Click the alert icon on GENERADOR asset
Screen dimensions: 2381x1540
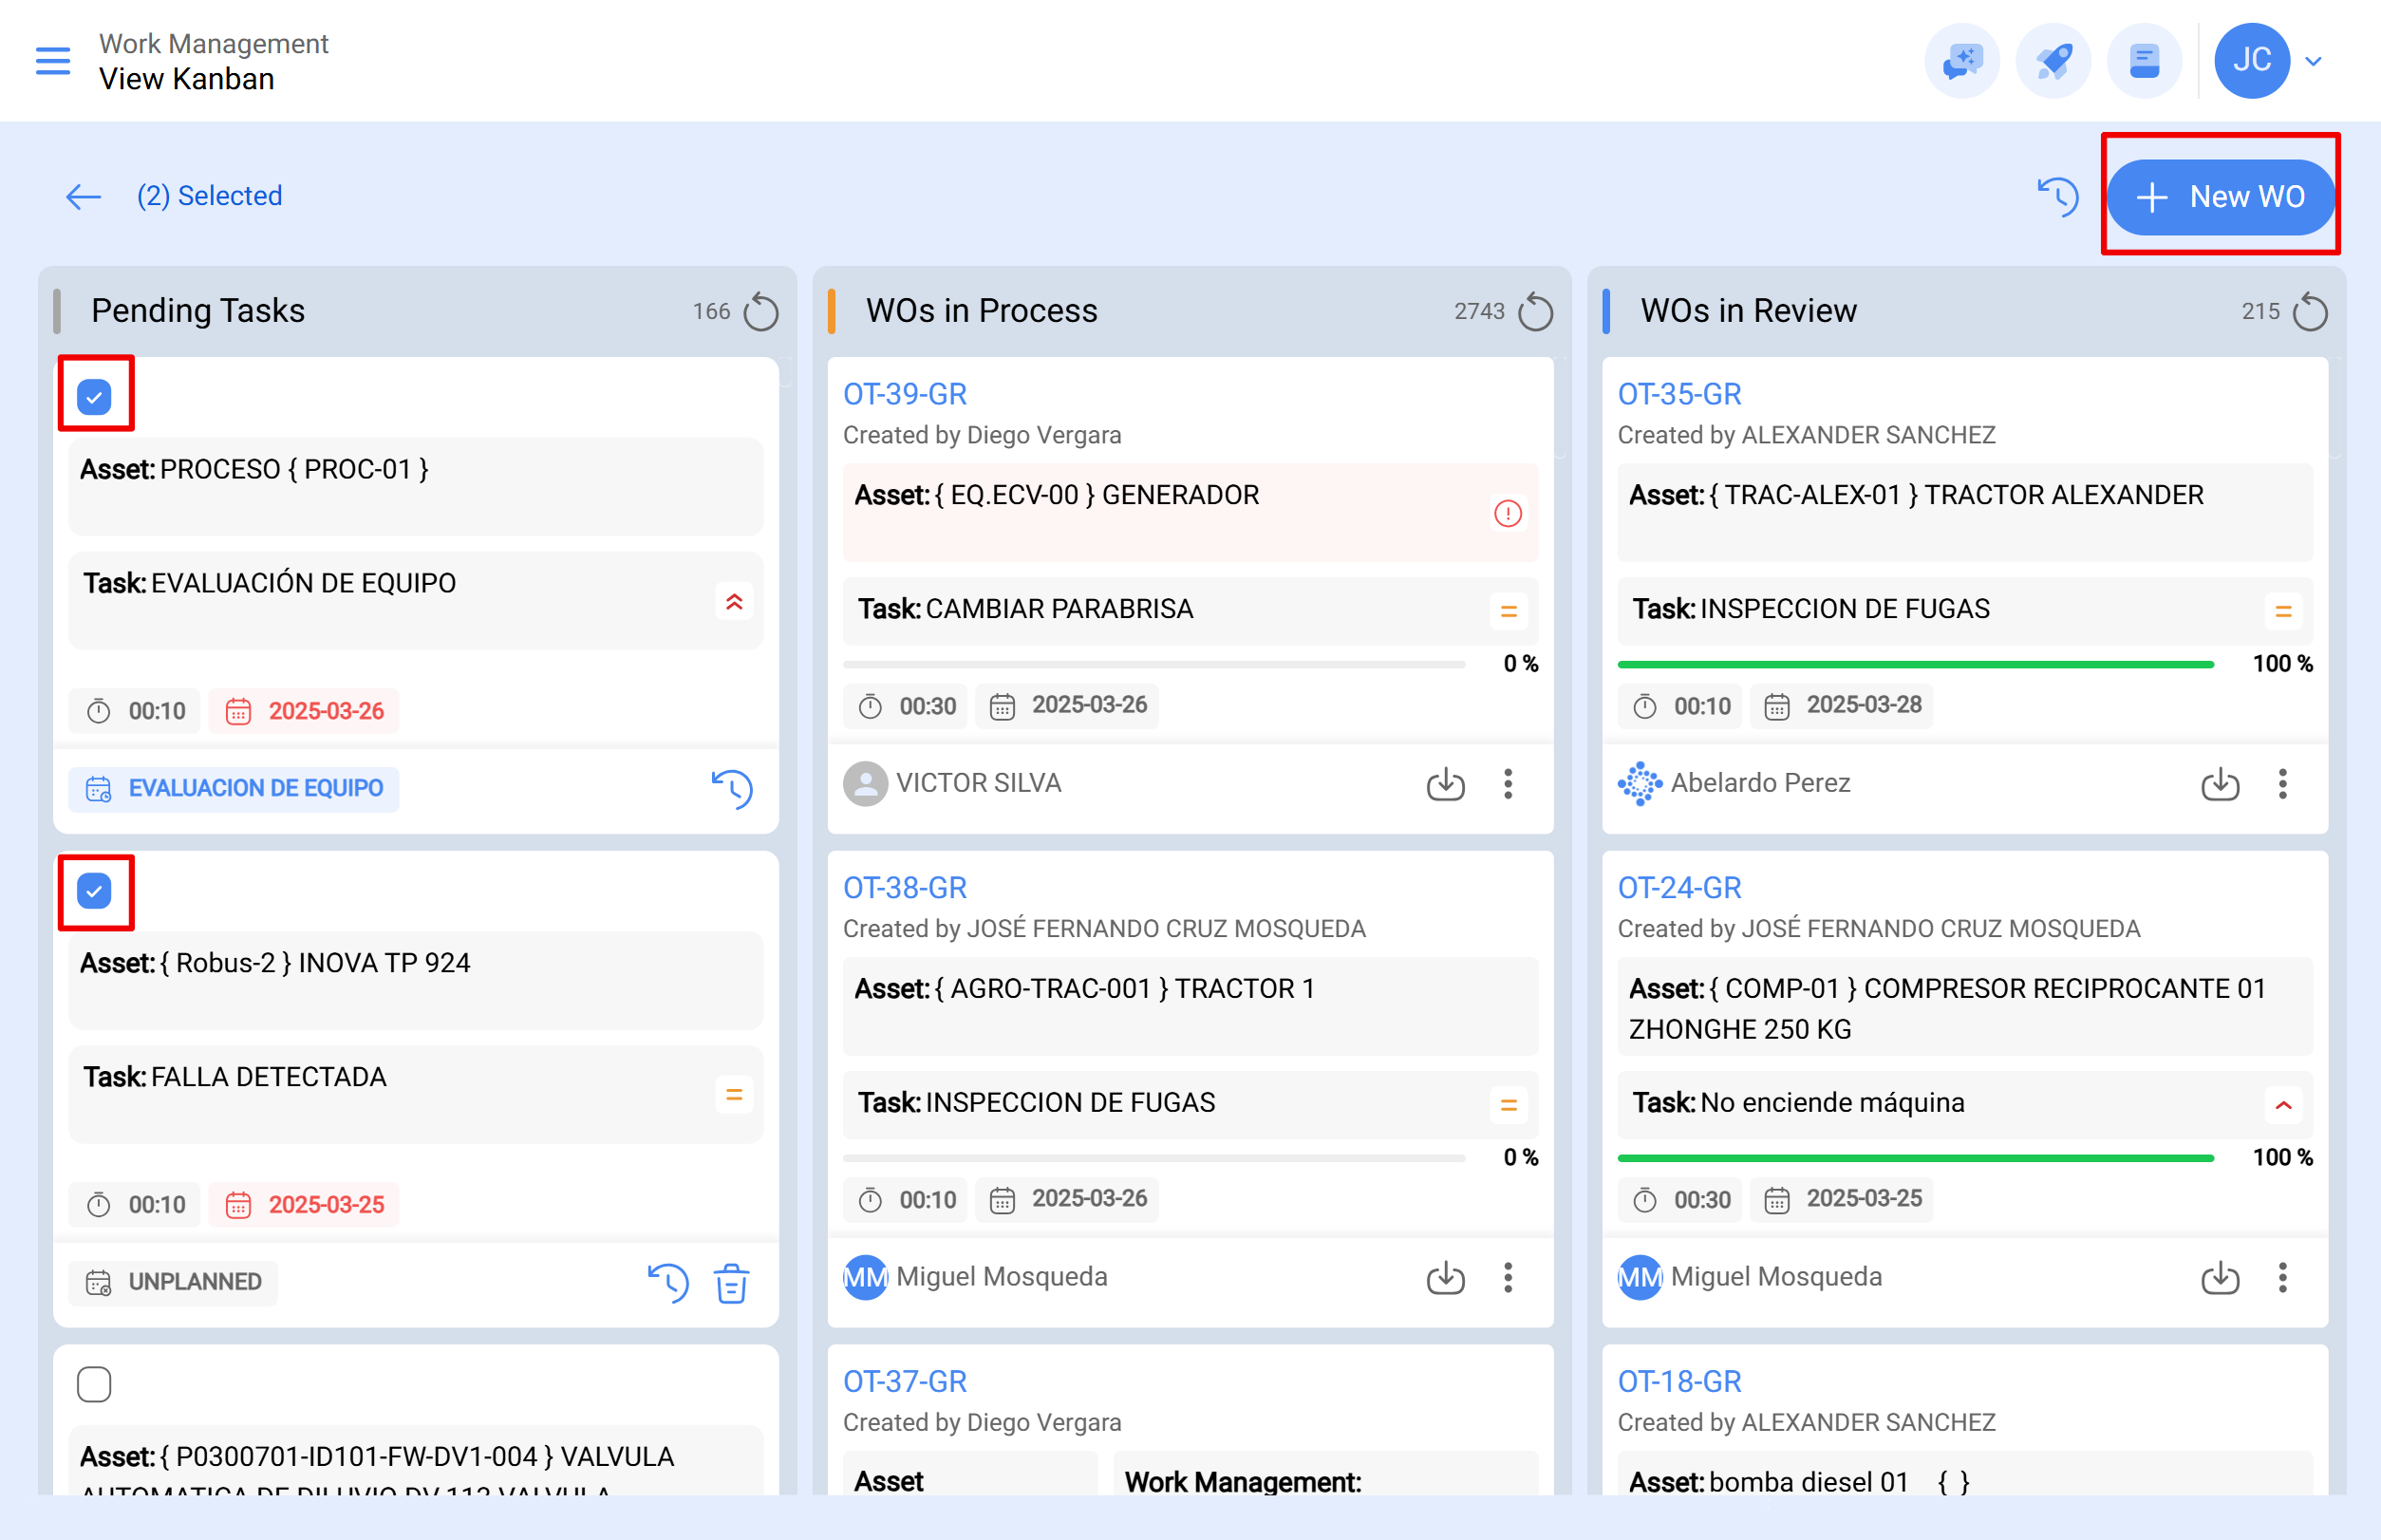pos(1508,513)
